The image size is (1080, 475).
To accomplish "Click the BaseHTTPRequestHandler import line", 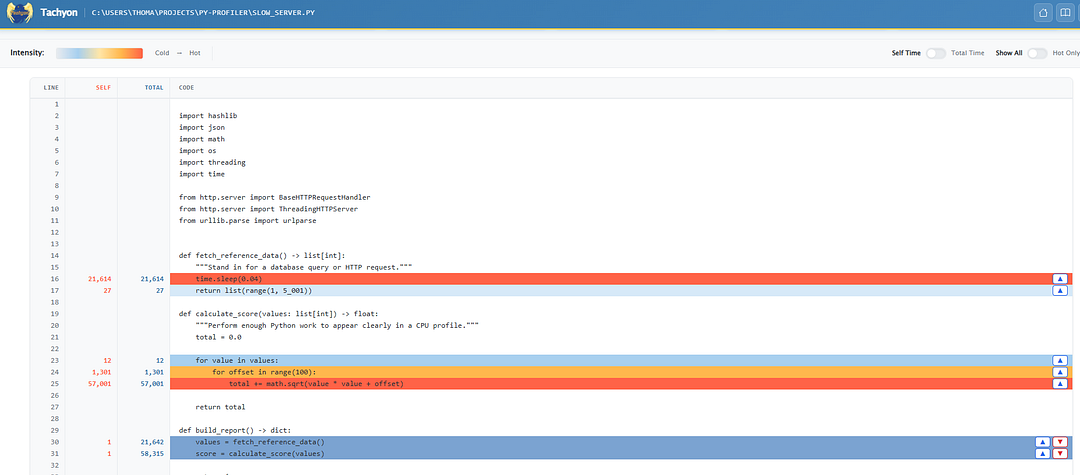I will pyautogui.click(x=275, y=198).
